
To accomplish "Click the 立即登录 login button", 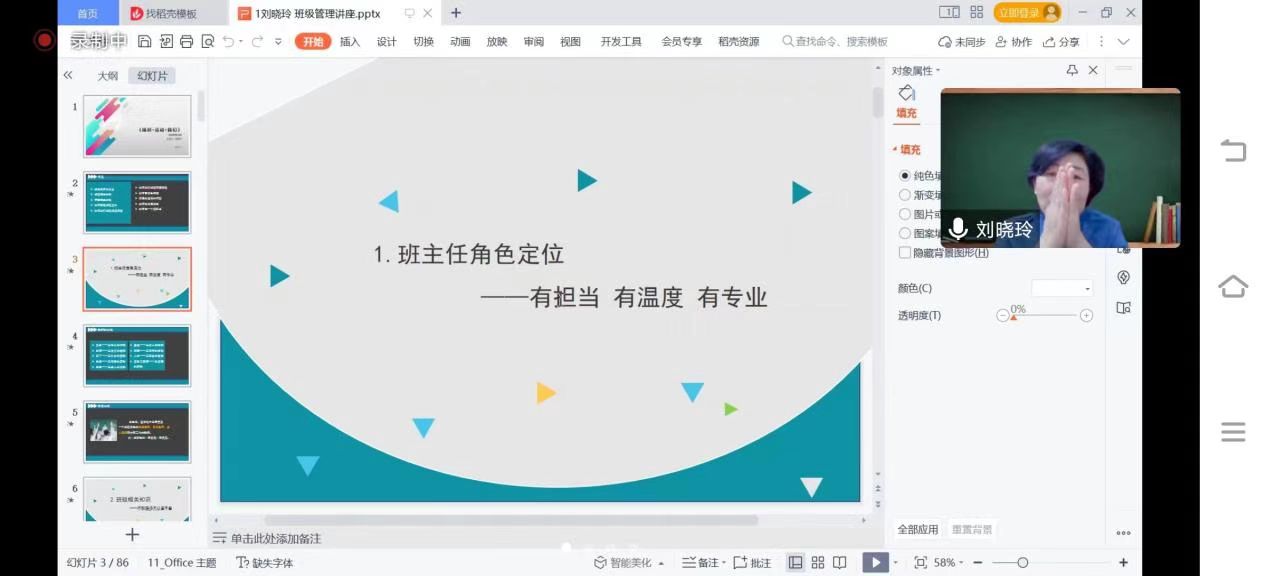I will (x=1026, y=13).
